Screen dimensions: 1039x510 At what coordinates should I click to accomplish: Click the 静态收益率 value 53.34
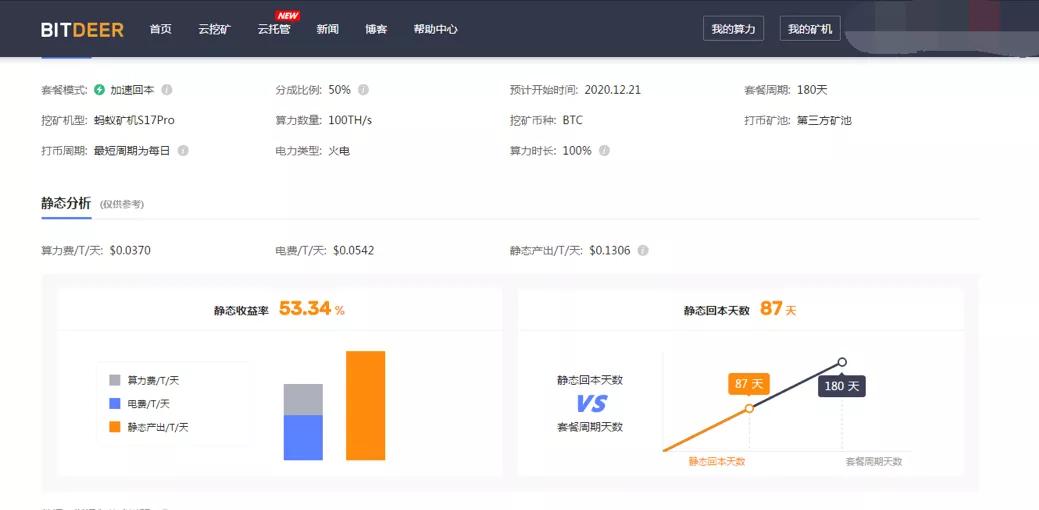tap(305, 308)
